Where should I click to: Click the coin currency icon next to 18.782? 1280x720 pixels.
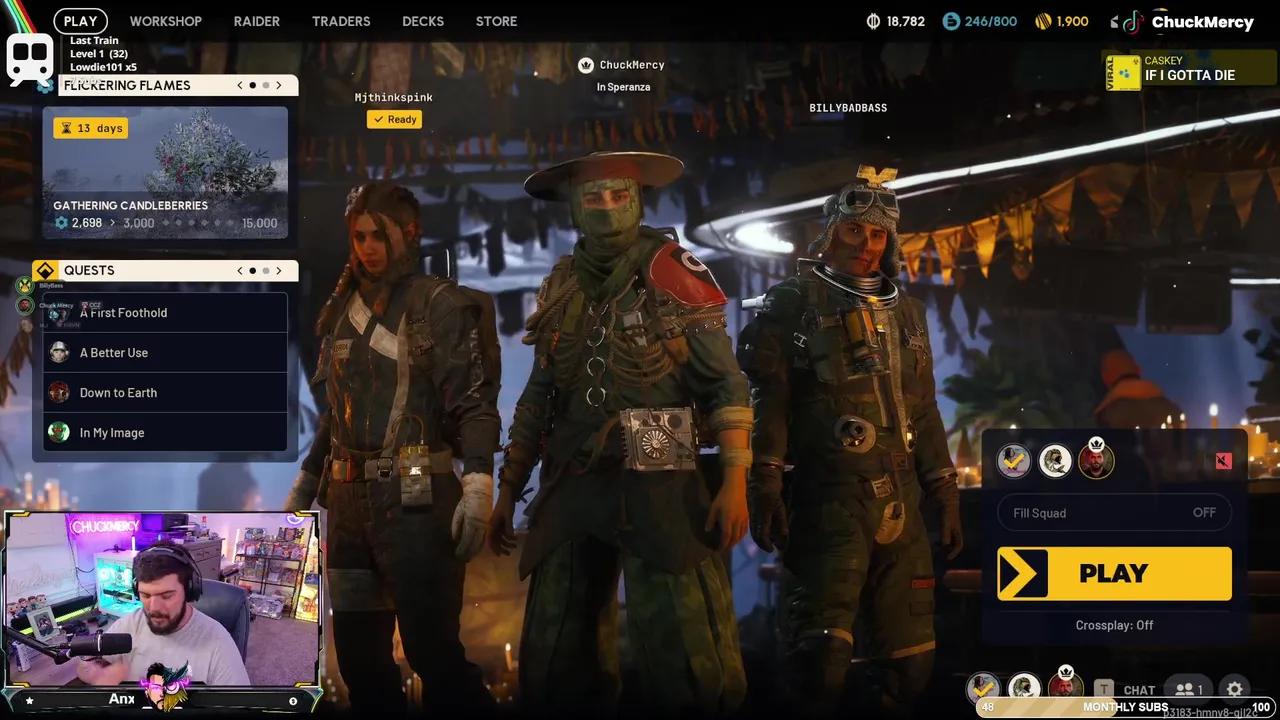[x=872, y=21]
